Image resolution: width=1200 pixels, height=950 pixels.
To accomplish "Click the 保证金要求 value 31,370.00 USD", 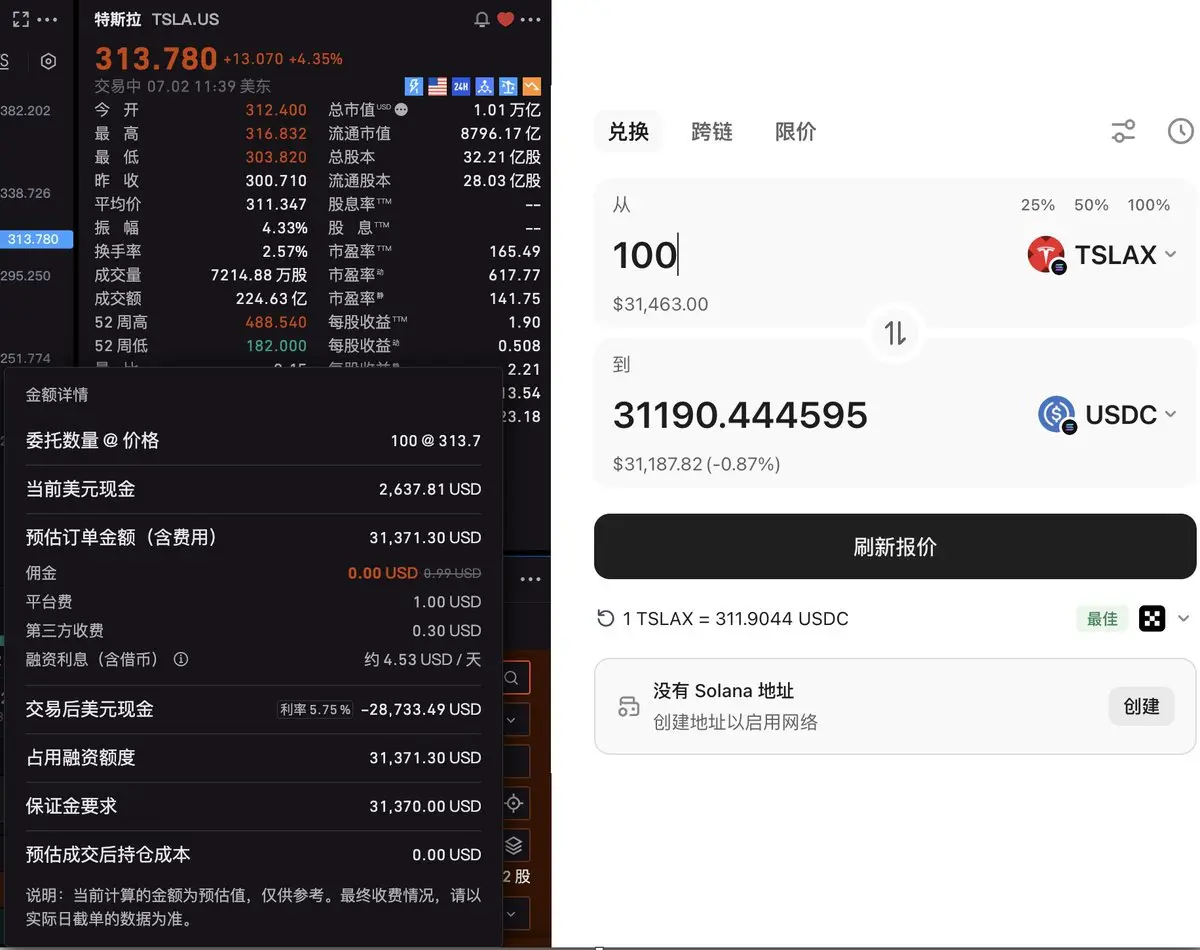I will (x=425, y=806).
